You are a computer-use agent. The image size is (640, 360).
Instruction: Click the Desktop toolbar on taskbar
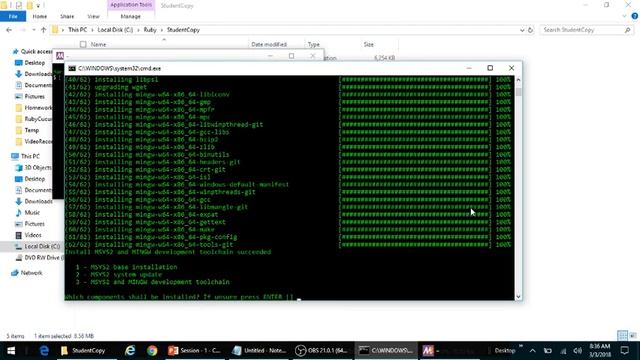(x=505, y=351)
